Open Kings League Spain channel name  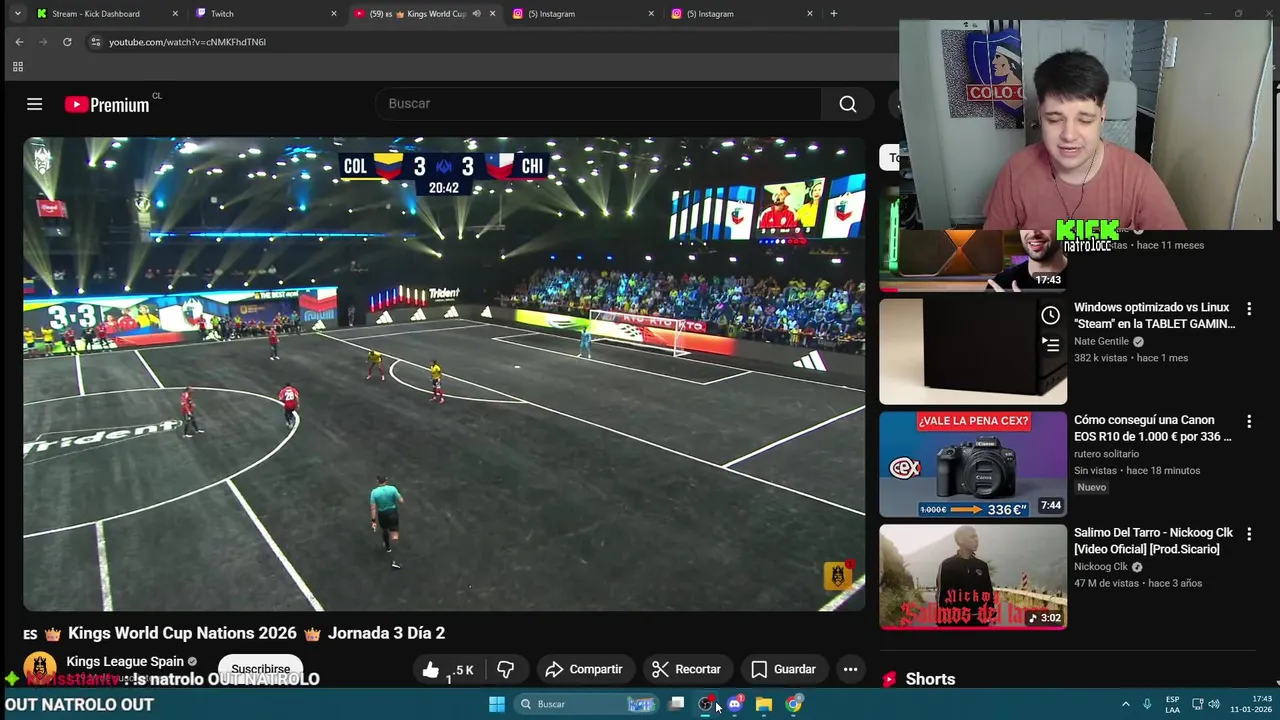[125, 661]
